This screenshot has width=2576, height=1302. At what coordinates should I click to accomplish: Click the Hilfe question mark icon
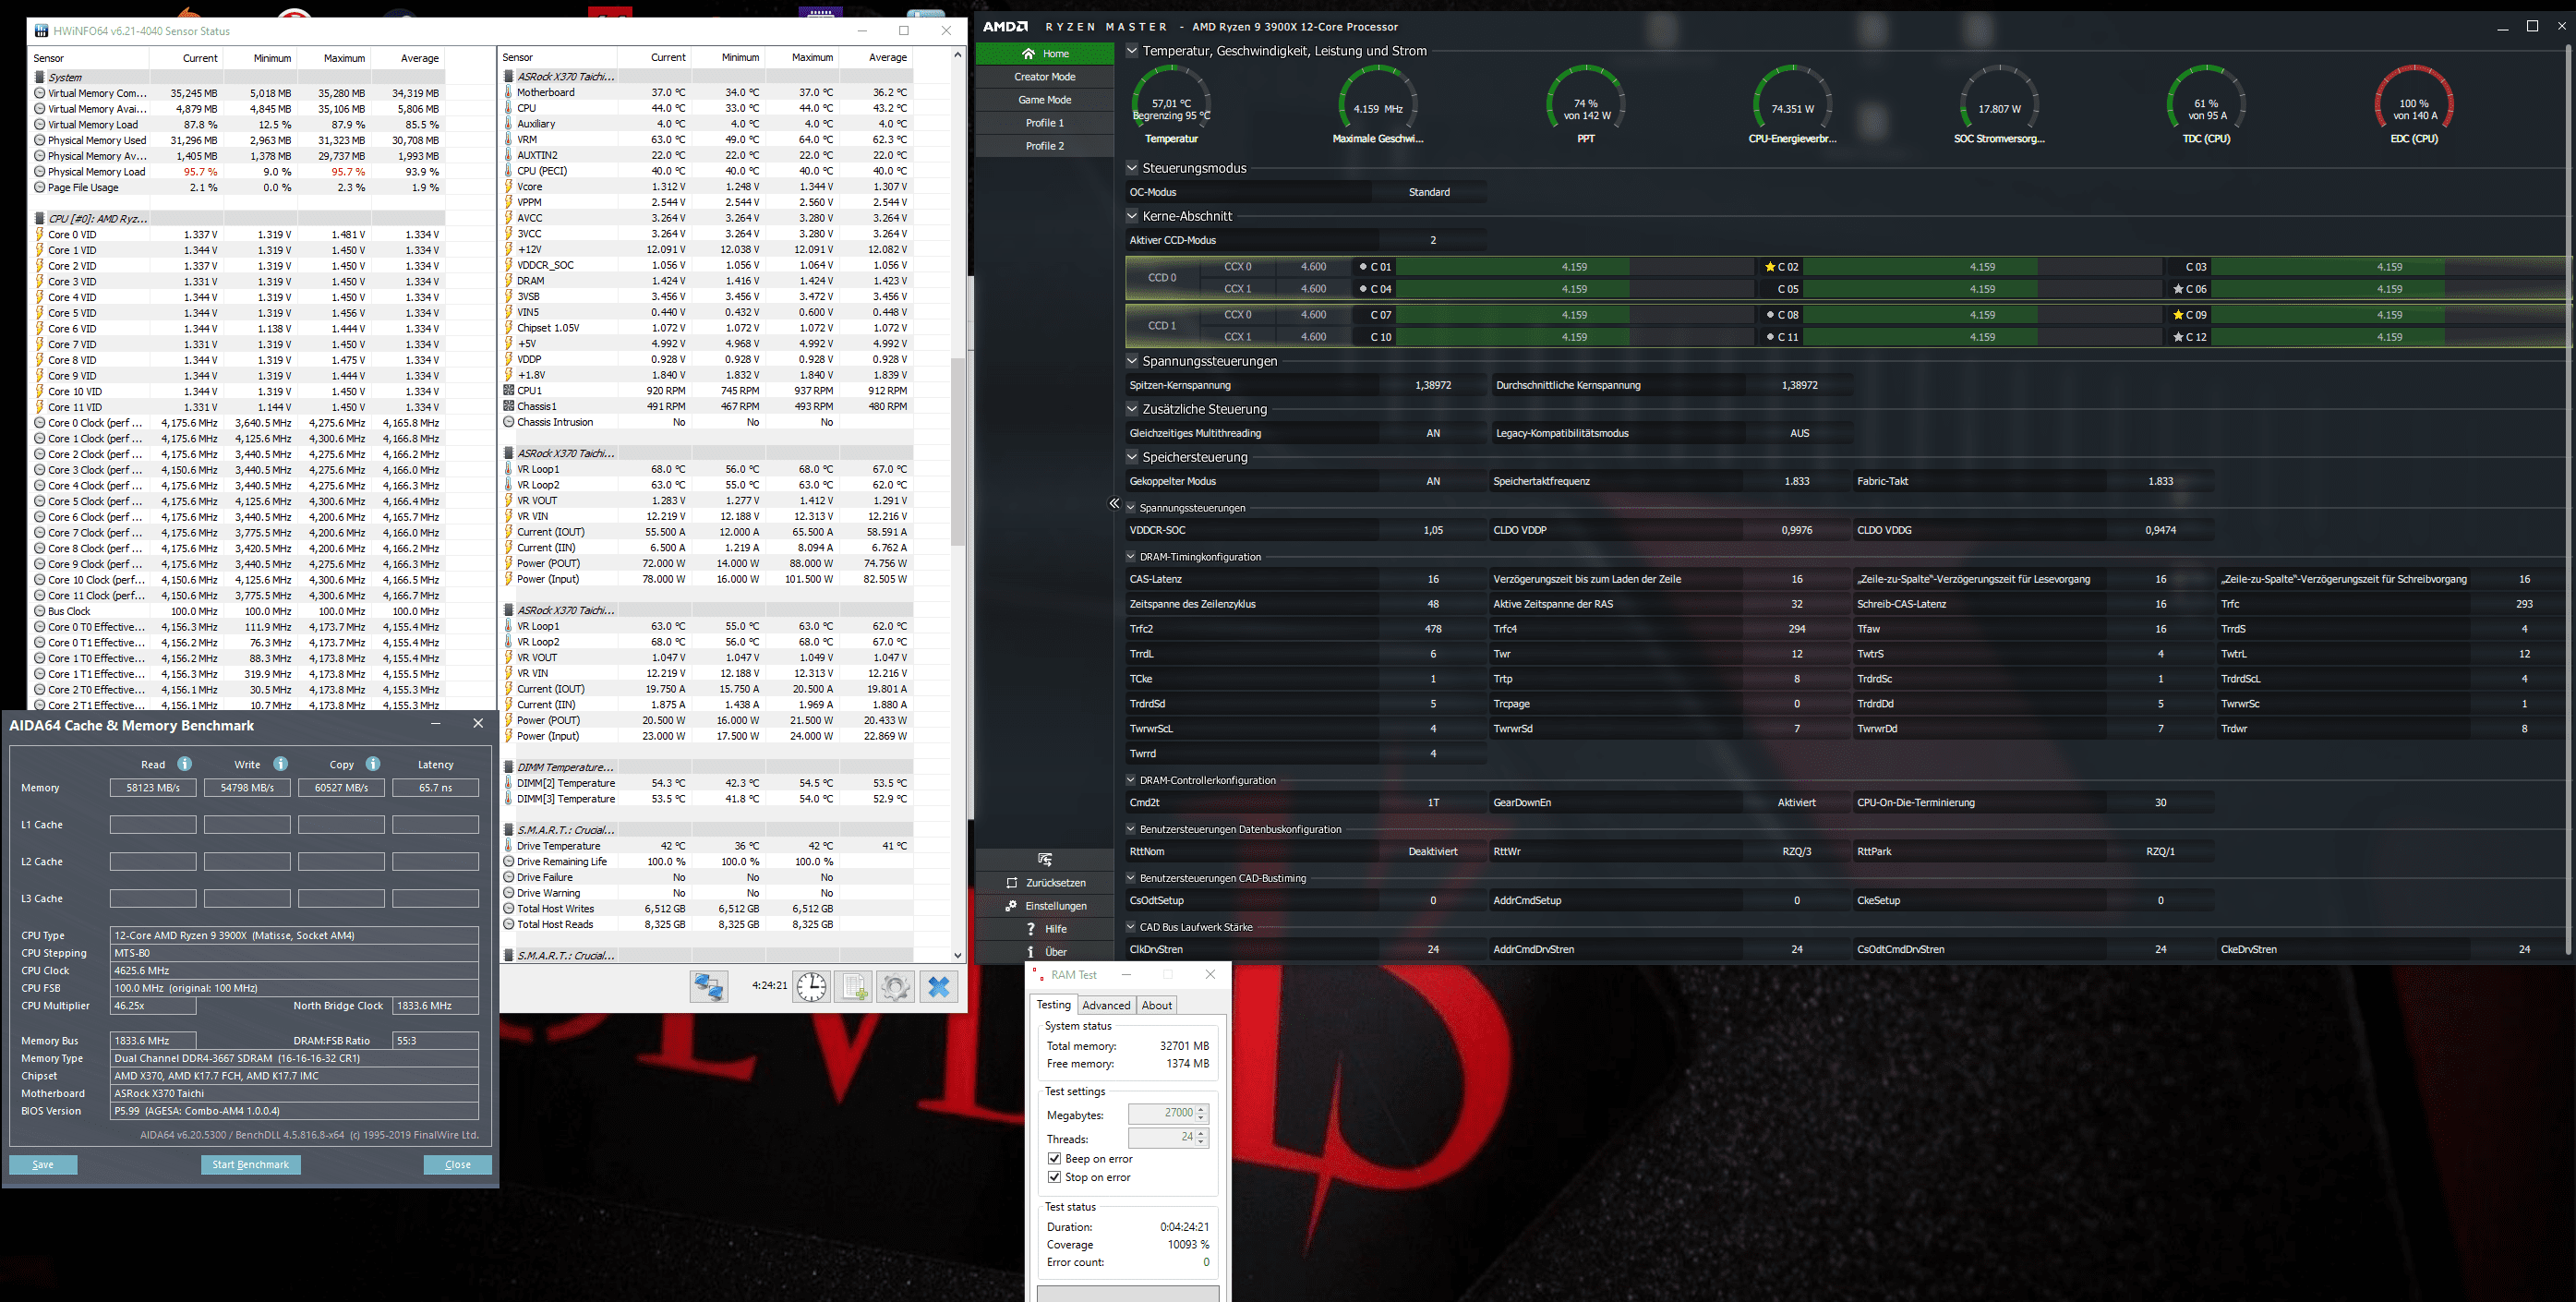tap(1030, 929)
